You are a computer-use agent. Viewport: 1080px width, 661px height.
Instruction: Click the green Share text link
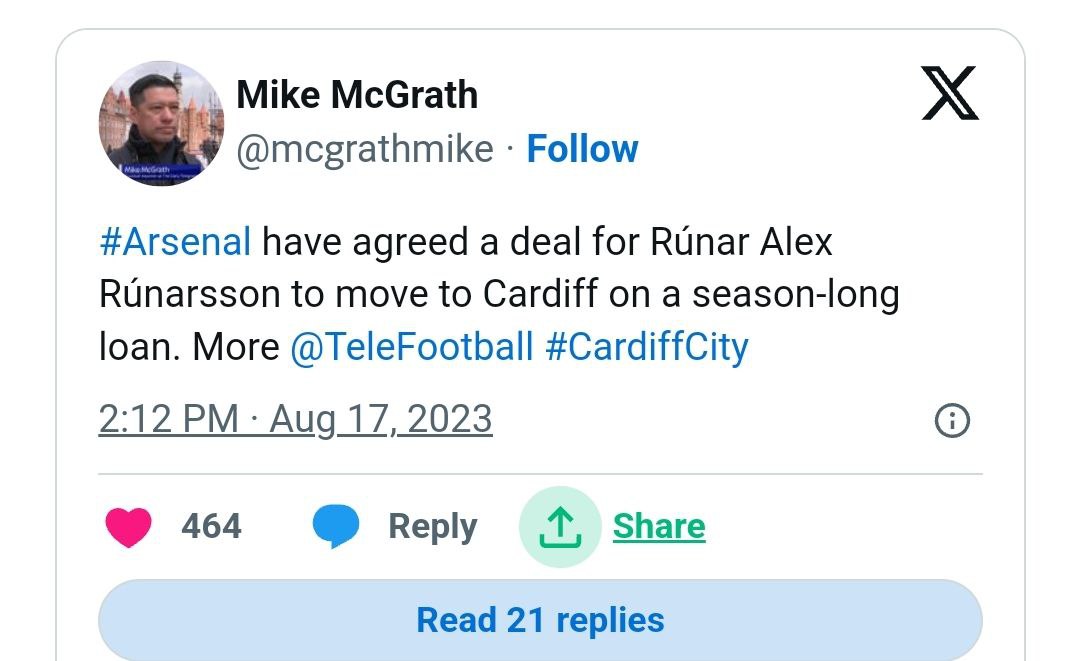pyautogui.click(x=659, y=527)
